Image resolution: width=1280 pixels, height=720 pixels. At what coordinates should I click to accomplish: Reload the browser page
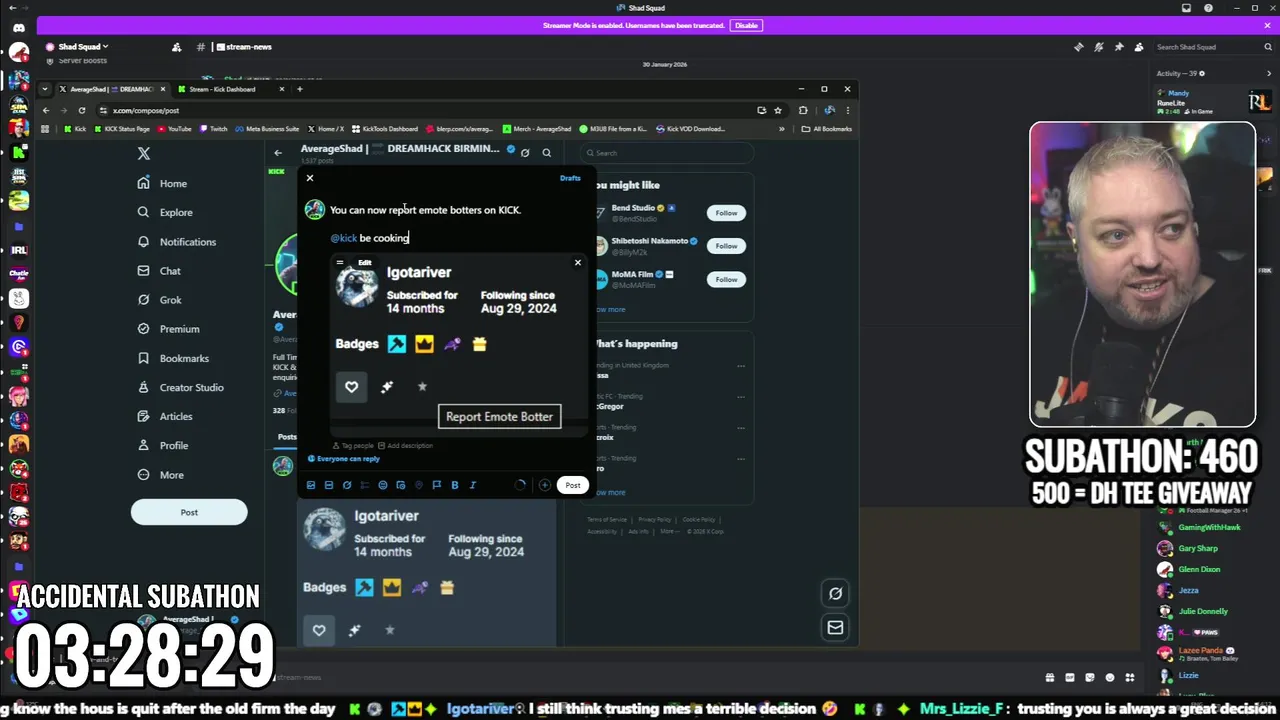82,110
